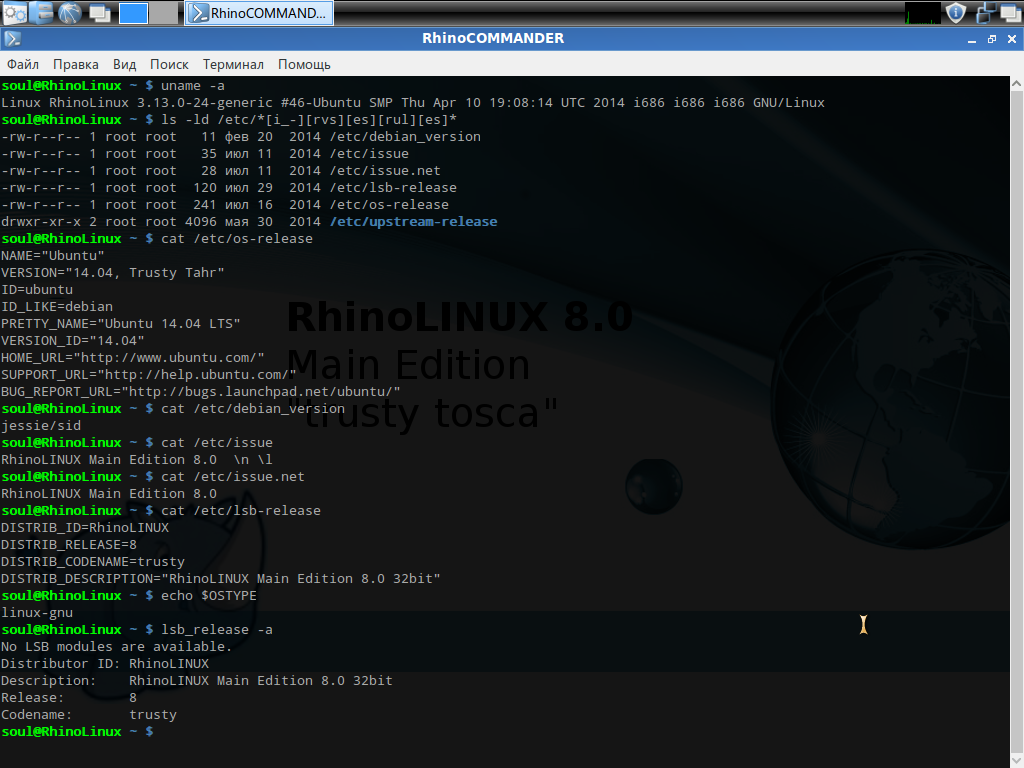The image size is (1024, 768).
Task: Click the show desktop windows tray icon
Action: pyautogui.click(x=1010, y=12)
